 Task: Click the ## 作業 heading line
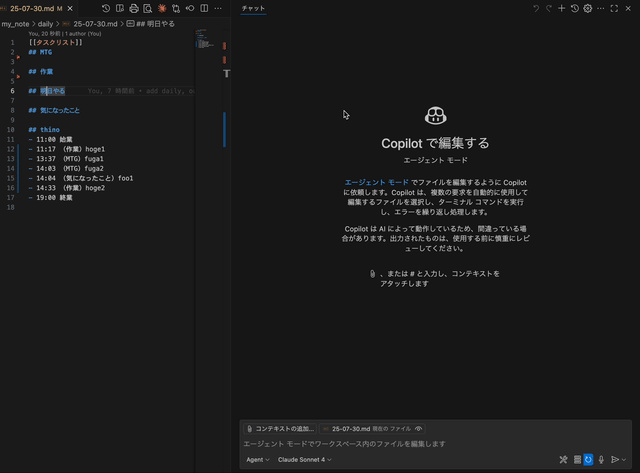(41, 72)
